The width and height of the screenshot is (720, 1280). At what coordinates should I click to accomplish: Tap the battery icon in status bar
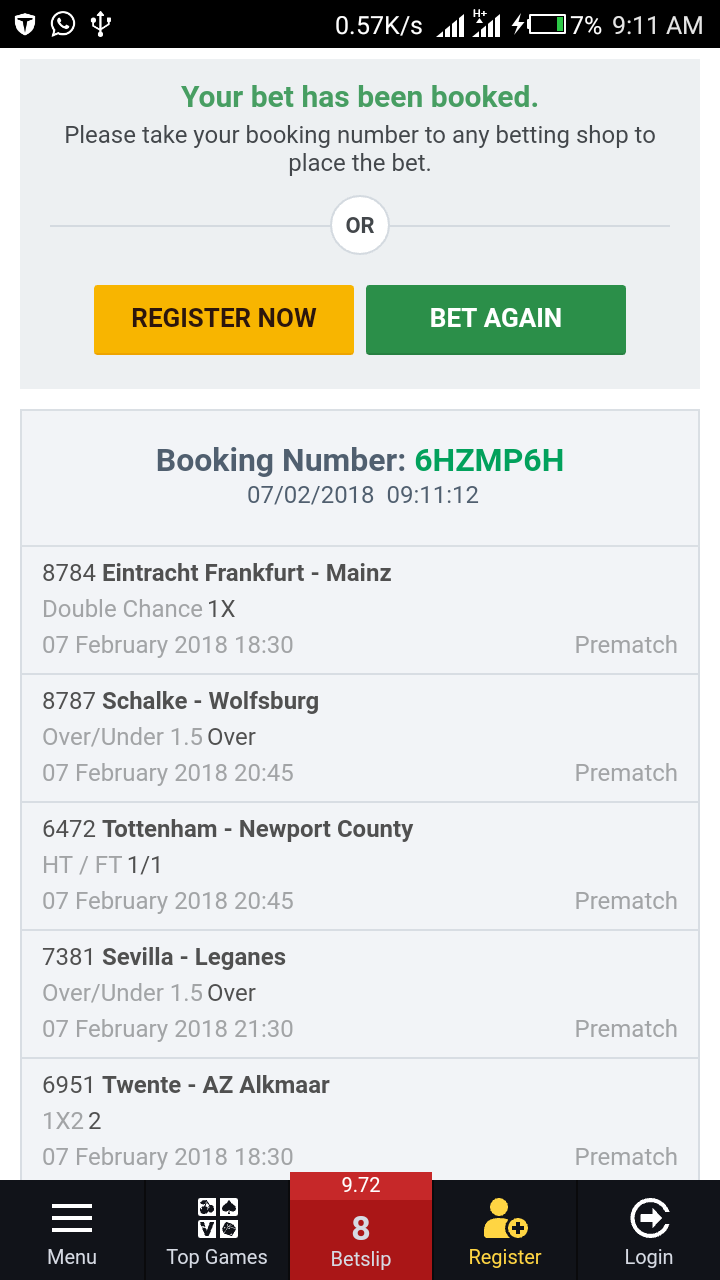546,24
